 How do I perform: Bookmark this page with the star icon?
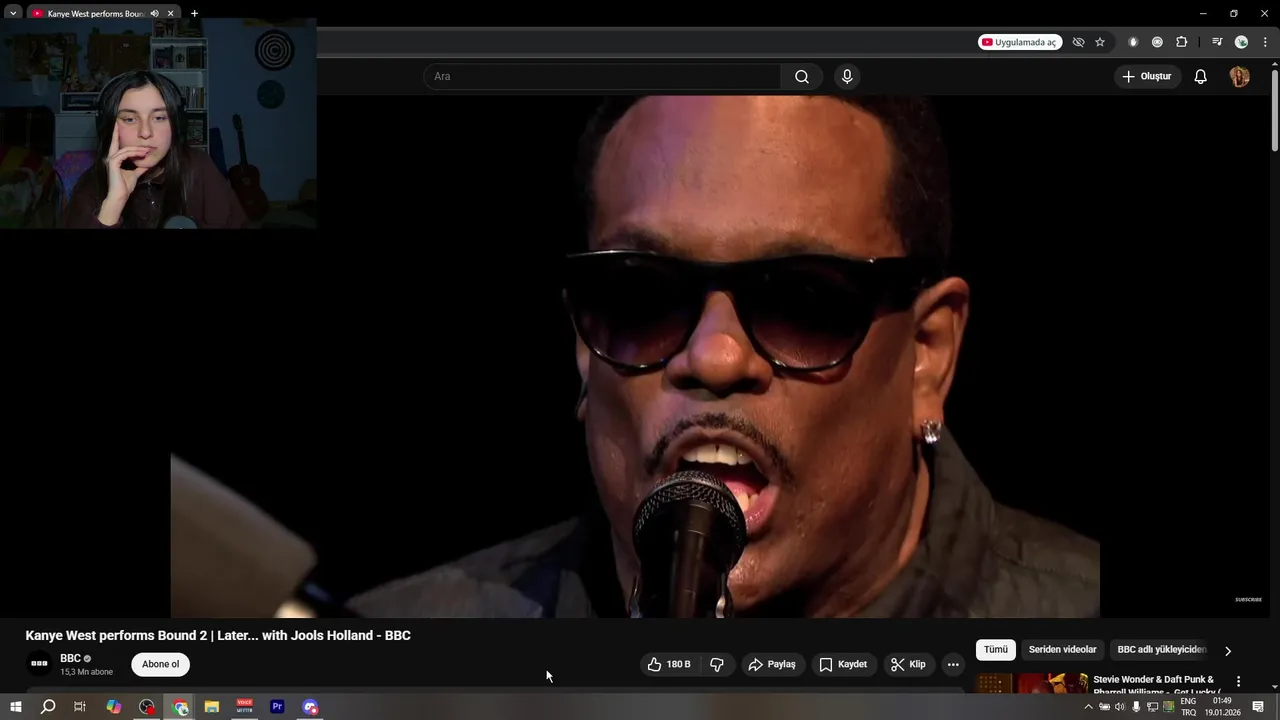pyautogui.click(x=1100, y=42)
